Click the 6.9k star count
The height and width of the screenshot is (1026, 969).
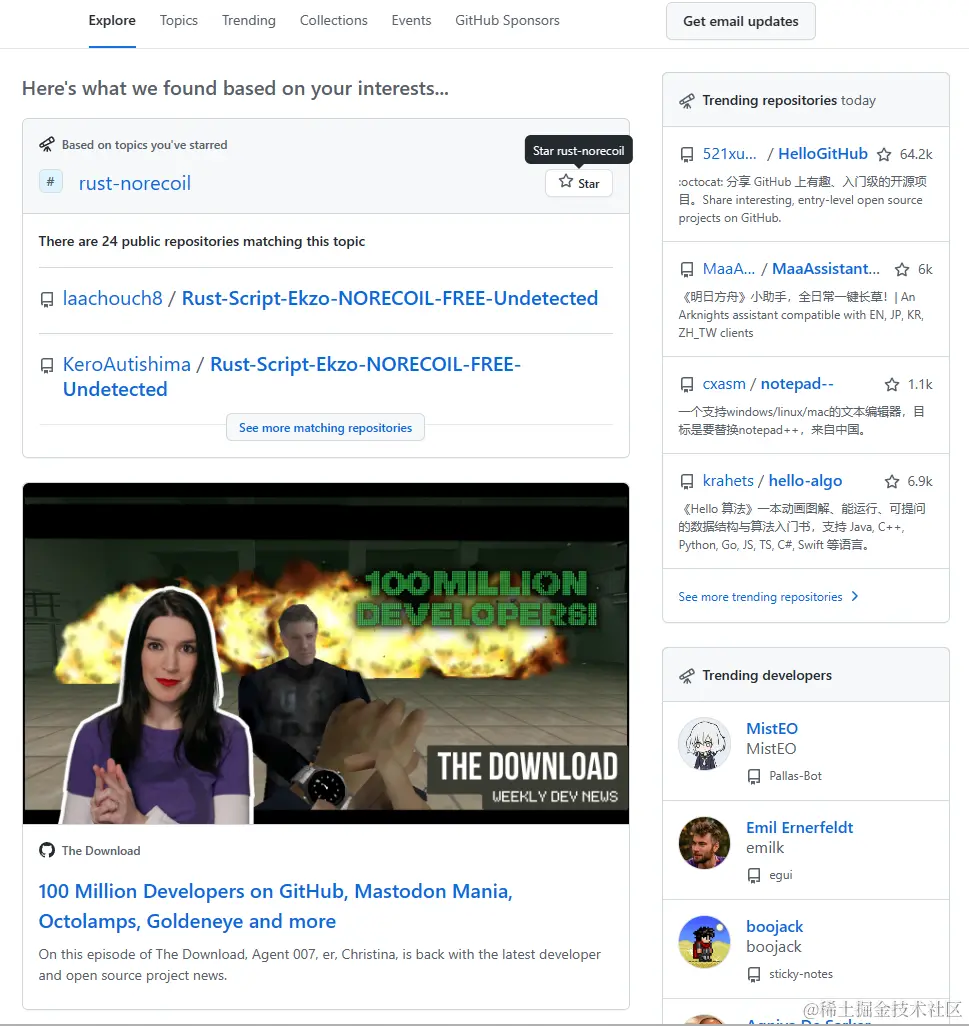coord(920,482)
